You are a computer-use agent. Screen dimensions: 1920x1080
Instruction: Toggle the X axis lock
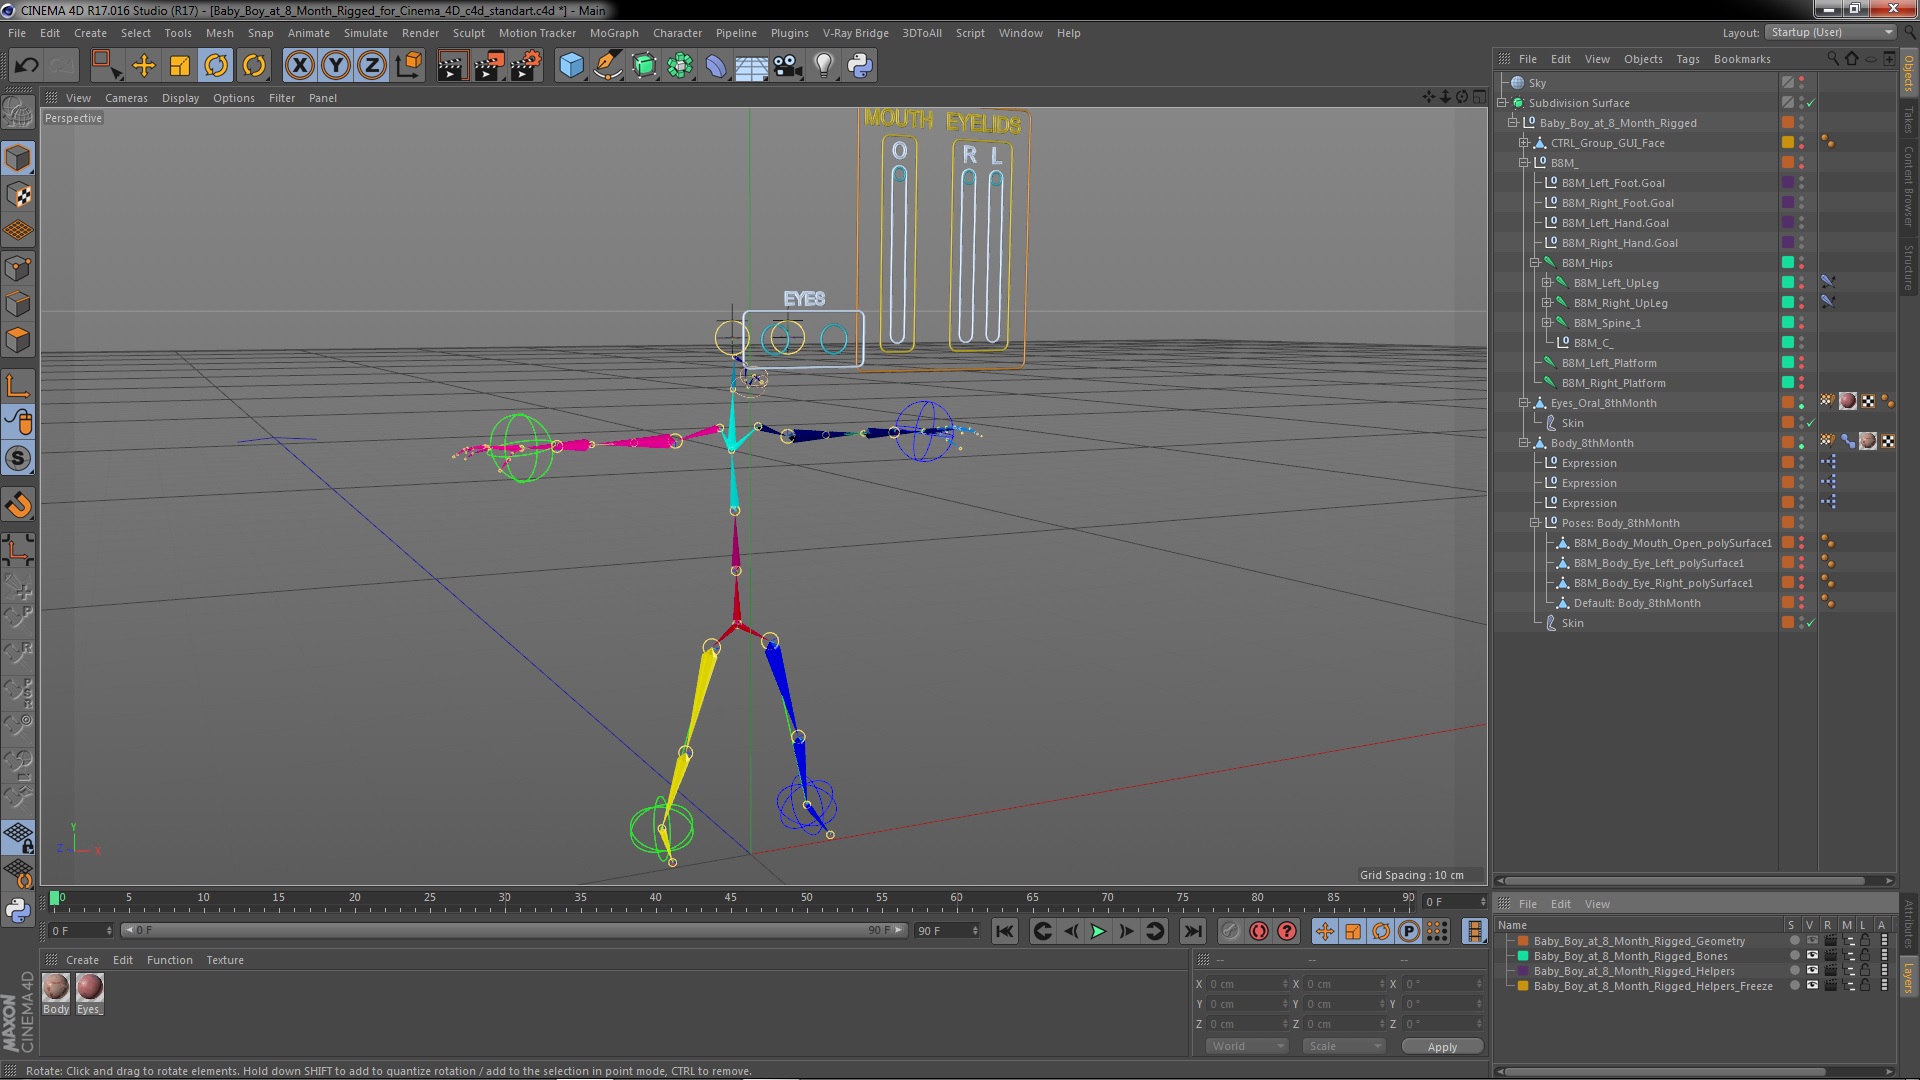(299, 66)
